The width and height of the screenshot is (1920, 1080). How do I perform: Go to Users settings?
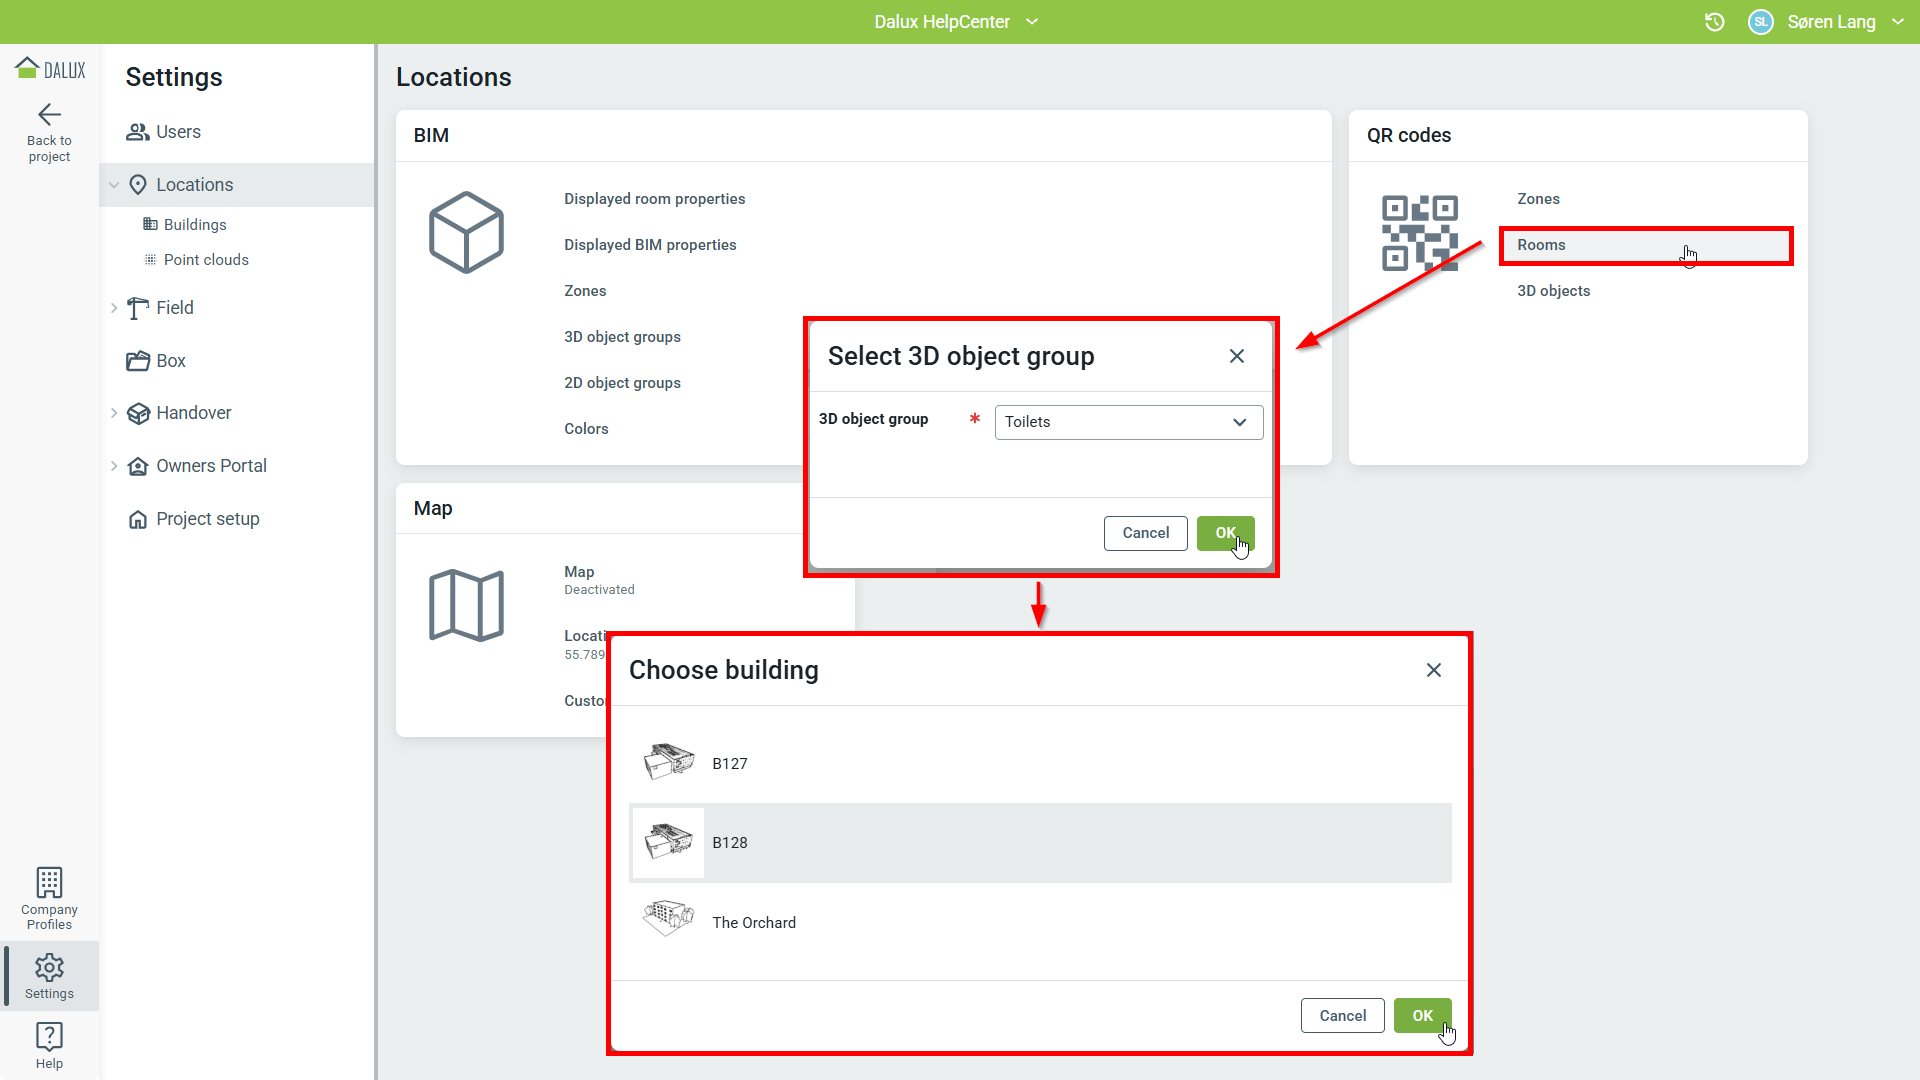click(178, 132)
